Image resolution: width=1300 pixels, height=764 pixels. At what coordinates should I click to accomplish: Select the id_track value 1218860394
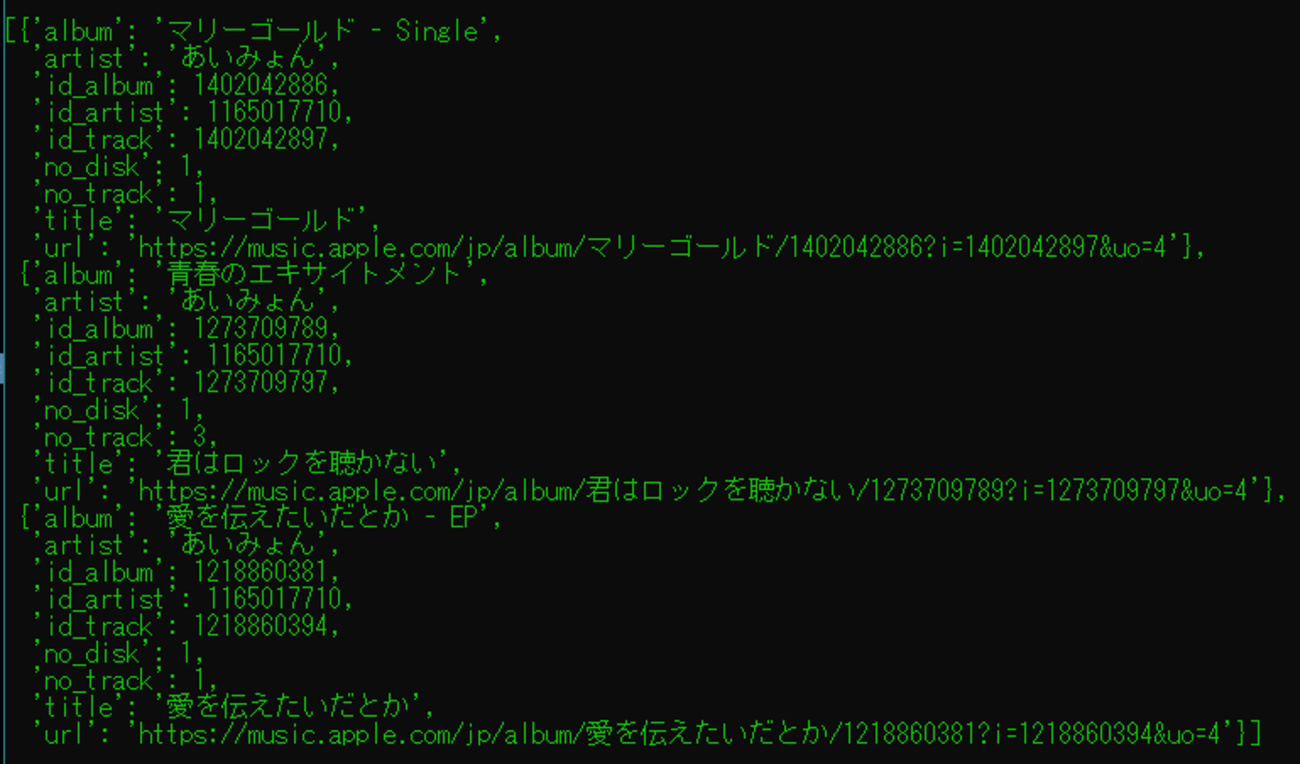click(x=260, y=626)
